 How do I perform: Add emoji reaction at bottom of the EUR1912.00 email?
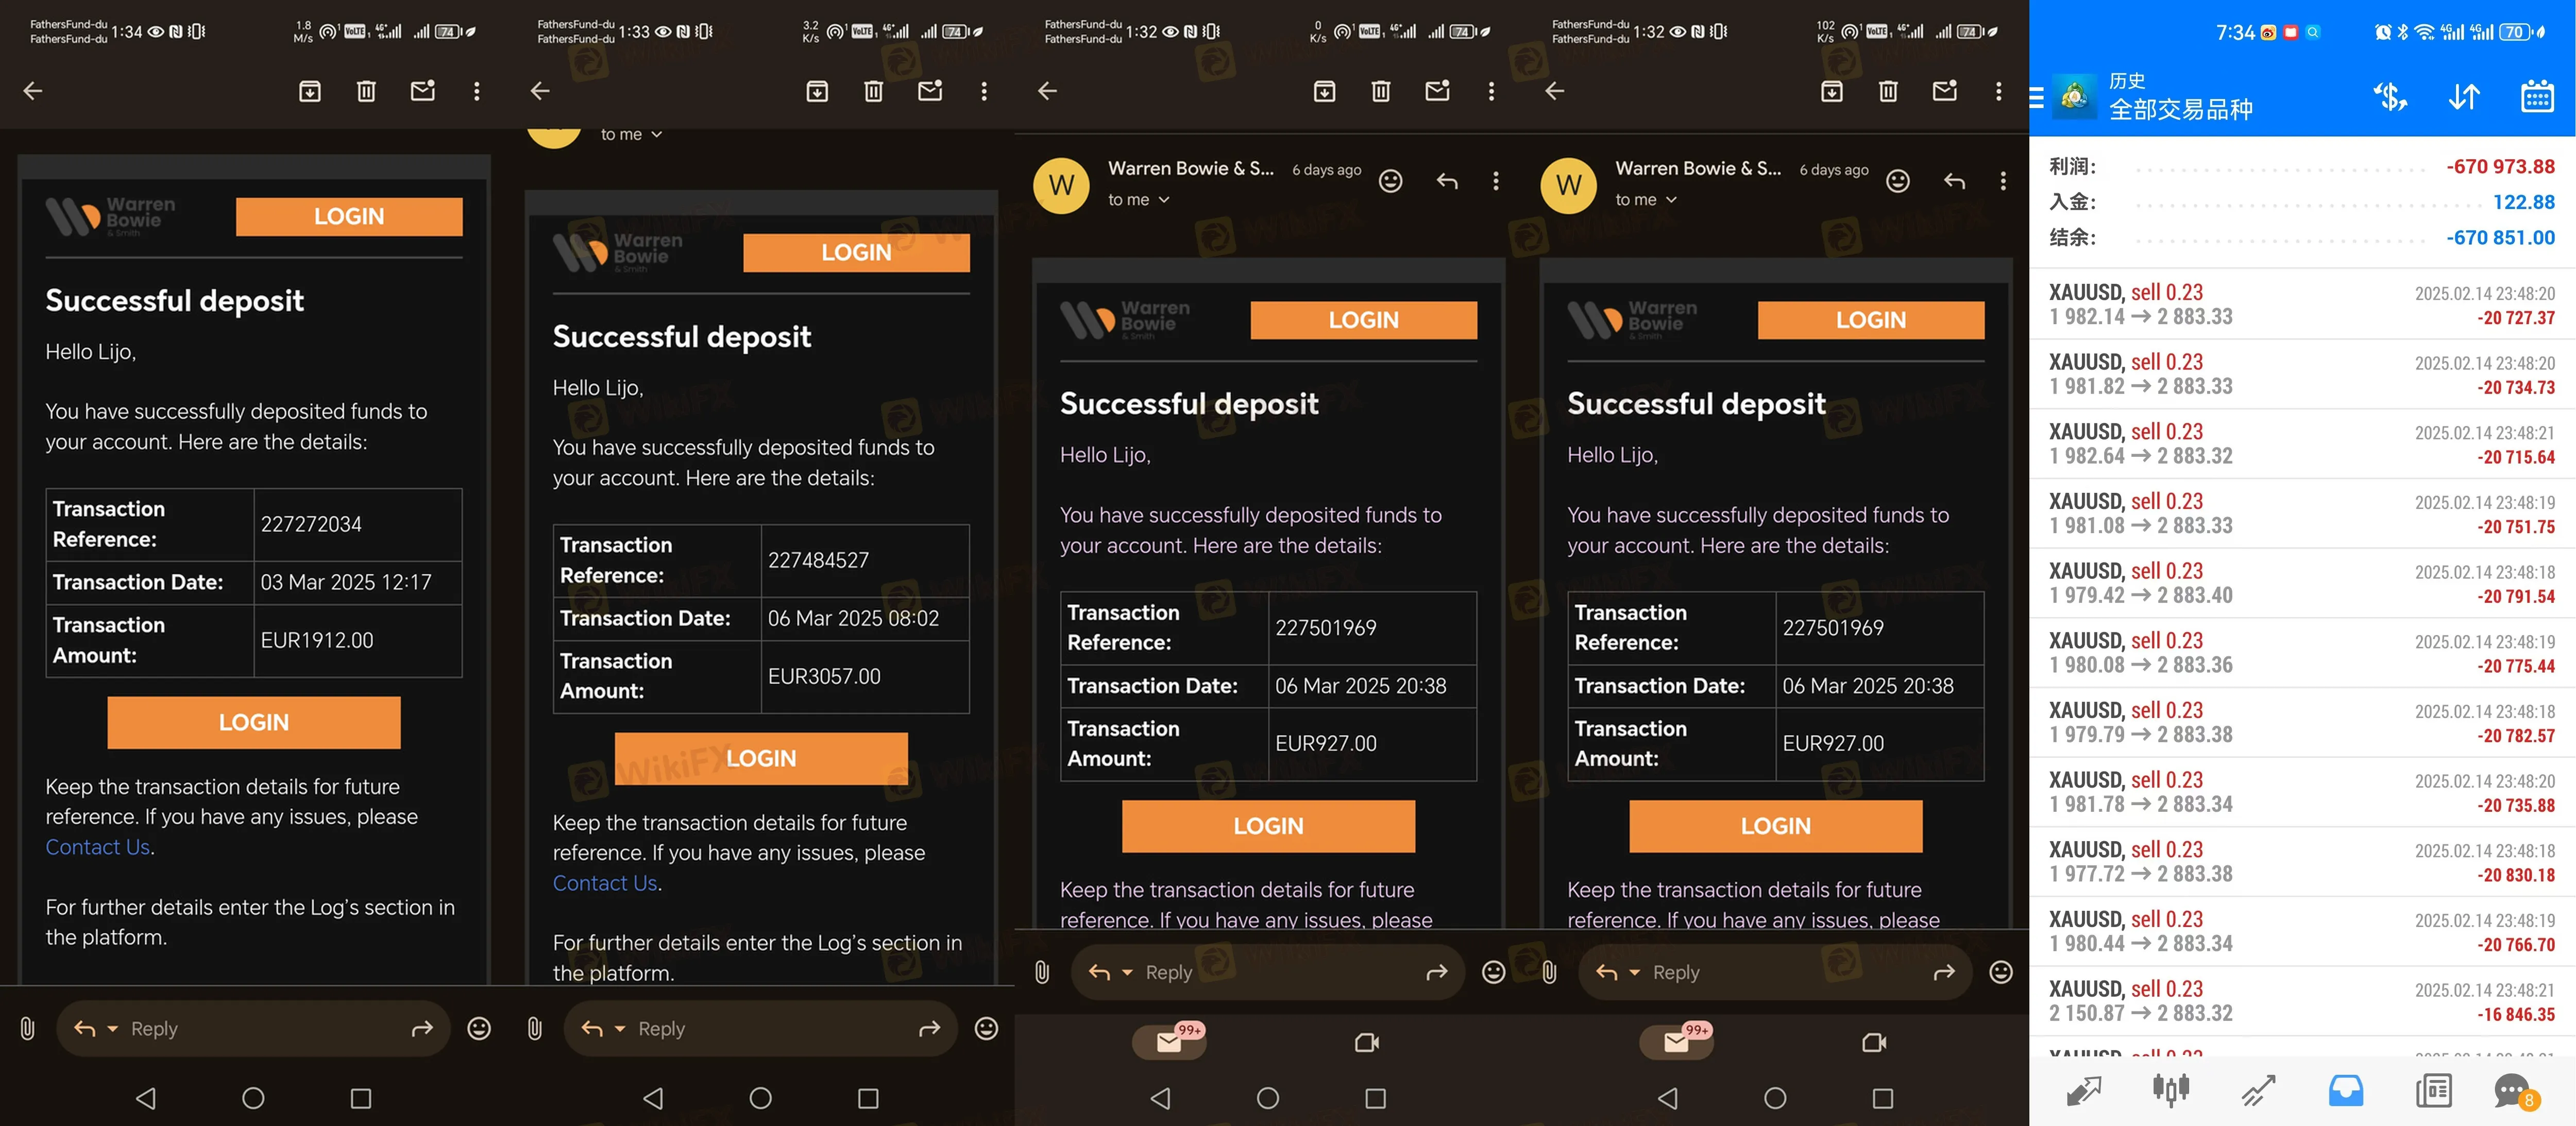pyautogui.click(x=479, y=1028)
